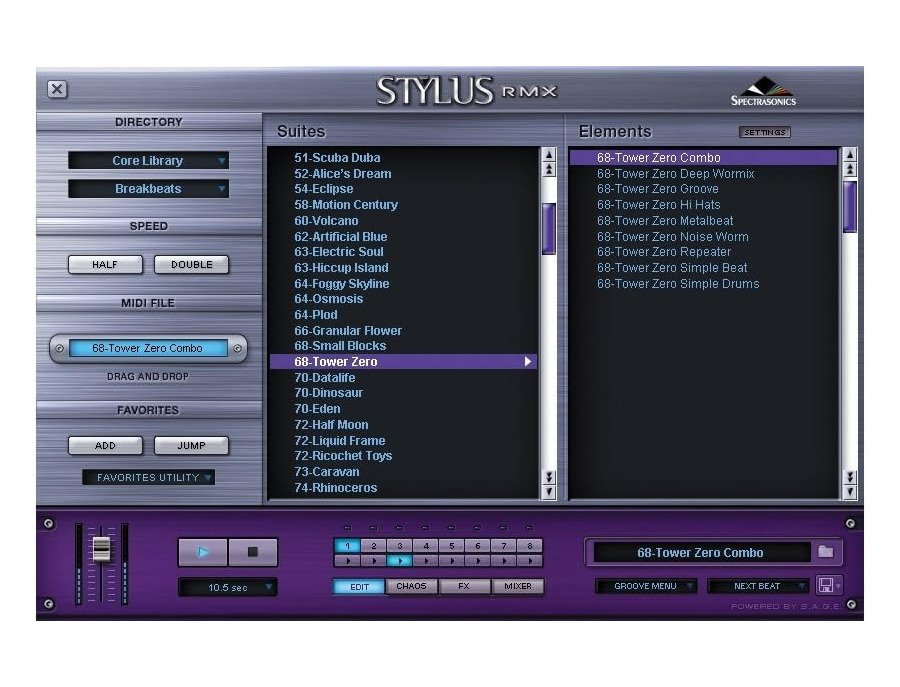
Task: Select 68-Tower Zero Simple Drums element
Action: click(x=678, y=284)
